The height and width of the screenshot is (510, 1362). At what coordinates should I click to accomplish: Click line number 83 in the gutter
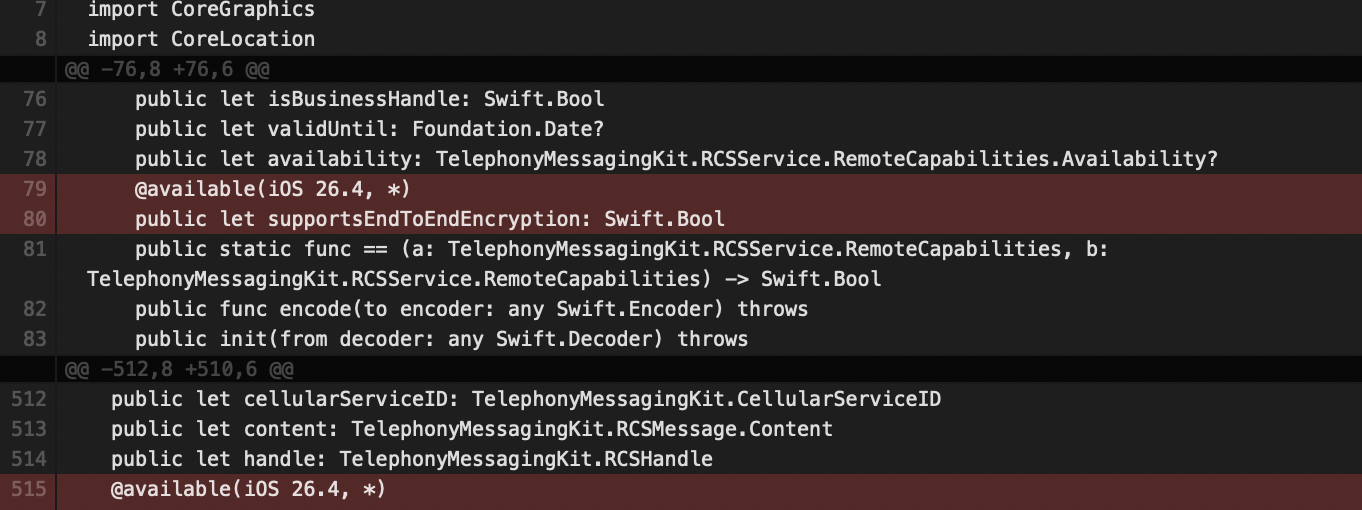pyautogui.click(x=34, y=340)
